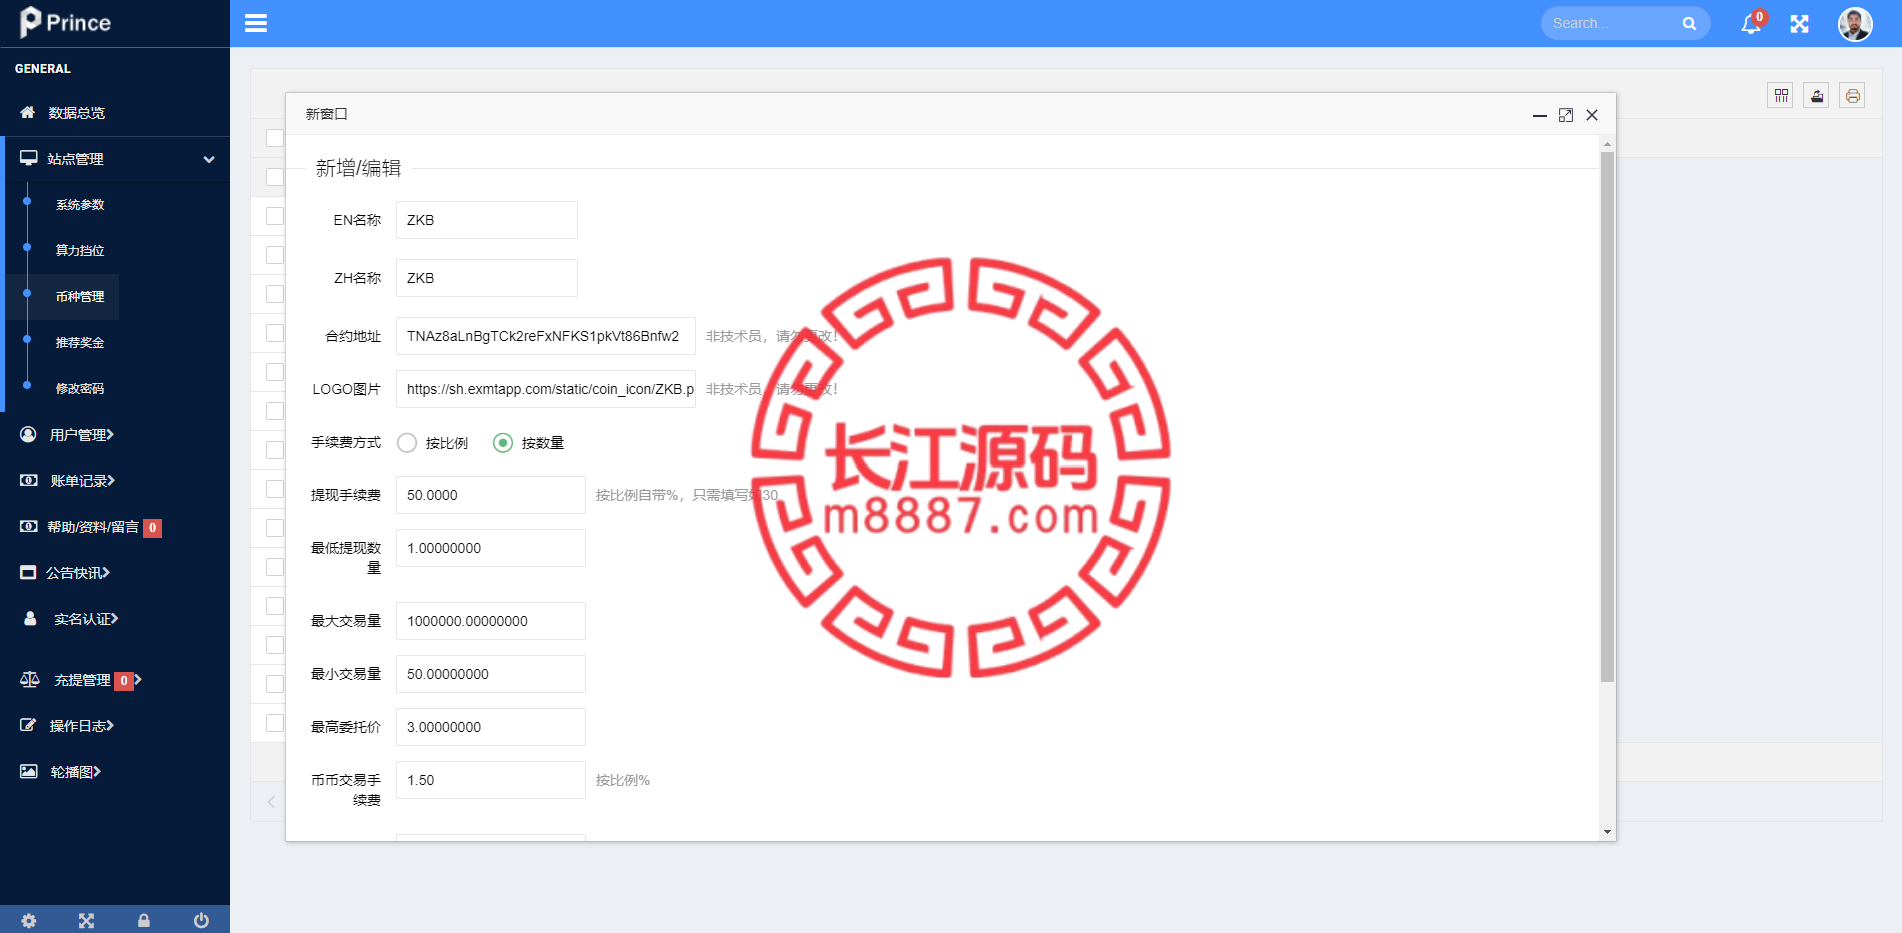Click the person icon beside 实名认证
This screenshot has width=1902, height=933.
(30, 618)
